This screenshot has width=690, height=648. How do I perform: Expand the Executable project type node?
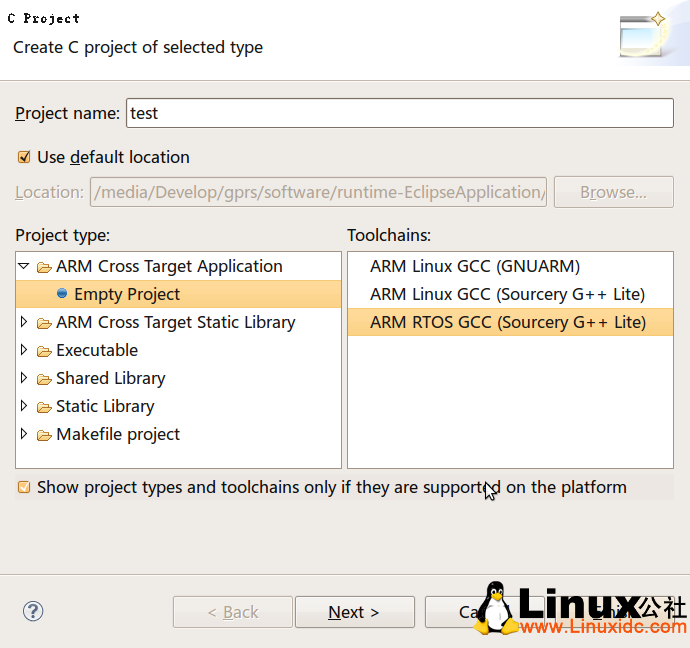pos(24,351)
